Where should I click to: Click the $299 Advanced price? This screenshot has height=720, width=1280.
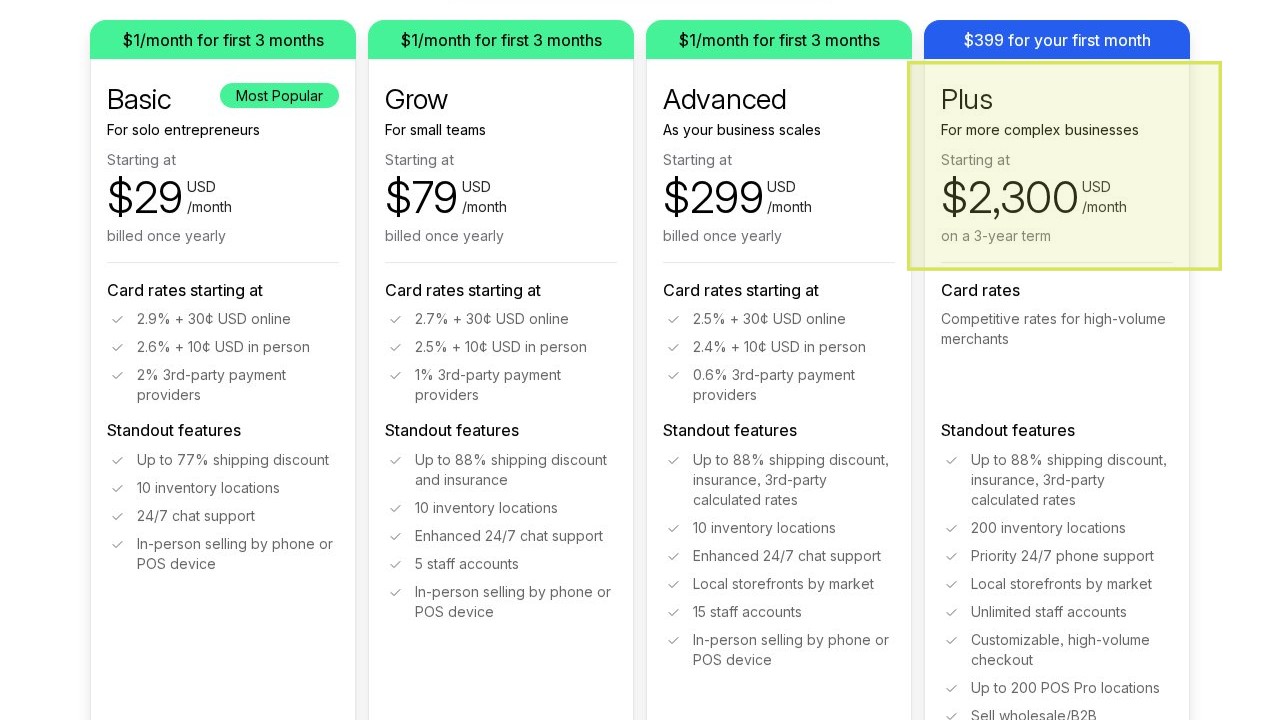[713, 197]
